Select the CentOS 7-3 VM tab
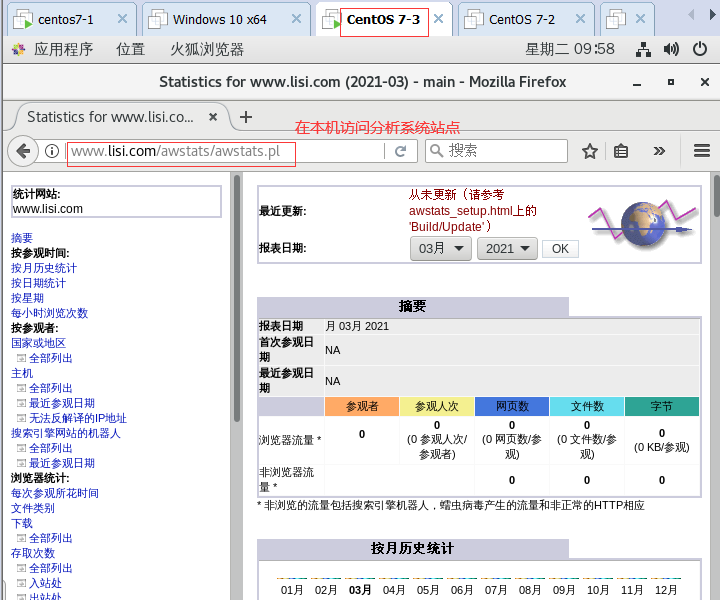 click(x=383, y=19)
